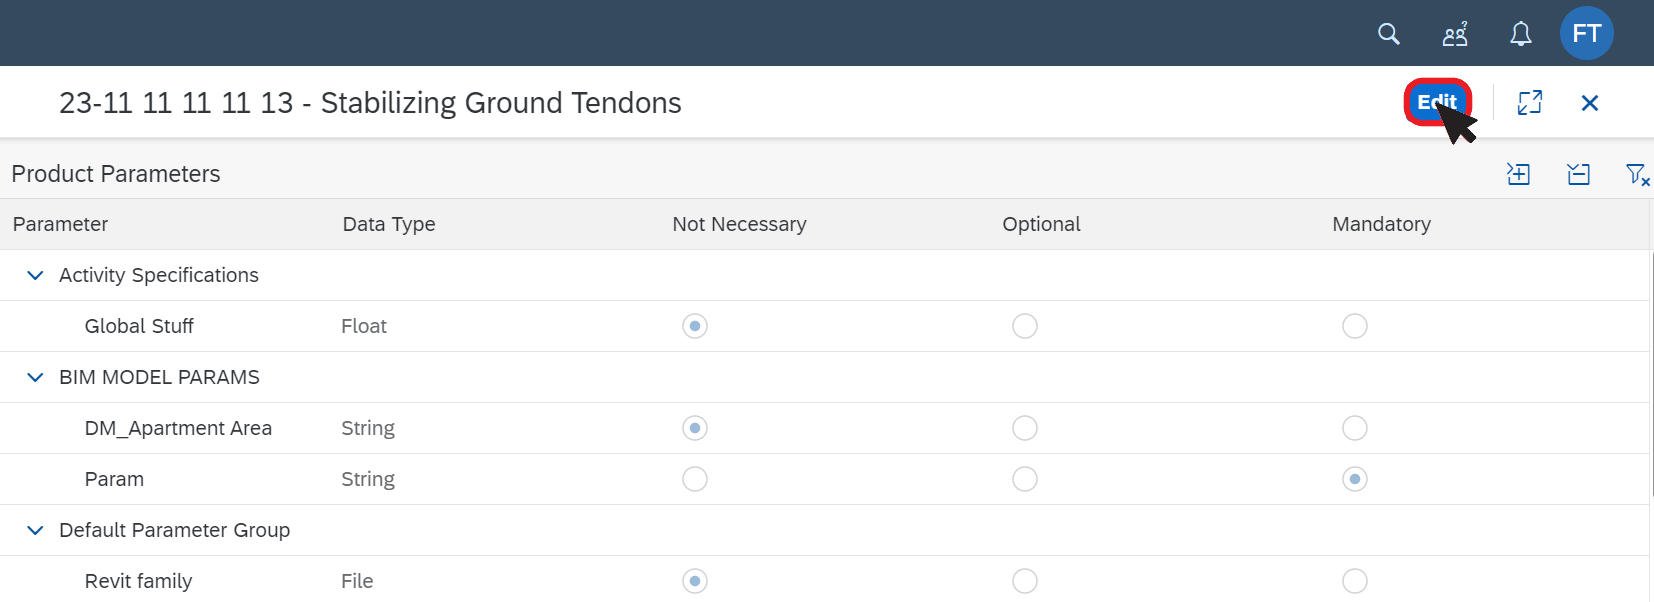Collapse all parameter groups icon
Viewport: 1654px width, 602px height.
[x=1578, y=174]
